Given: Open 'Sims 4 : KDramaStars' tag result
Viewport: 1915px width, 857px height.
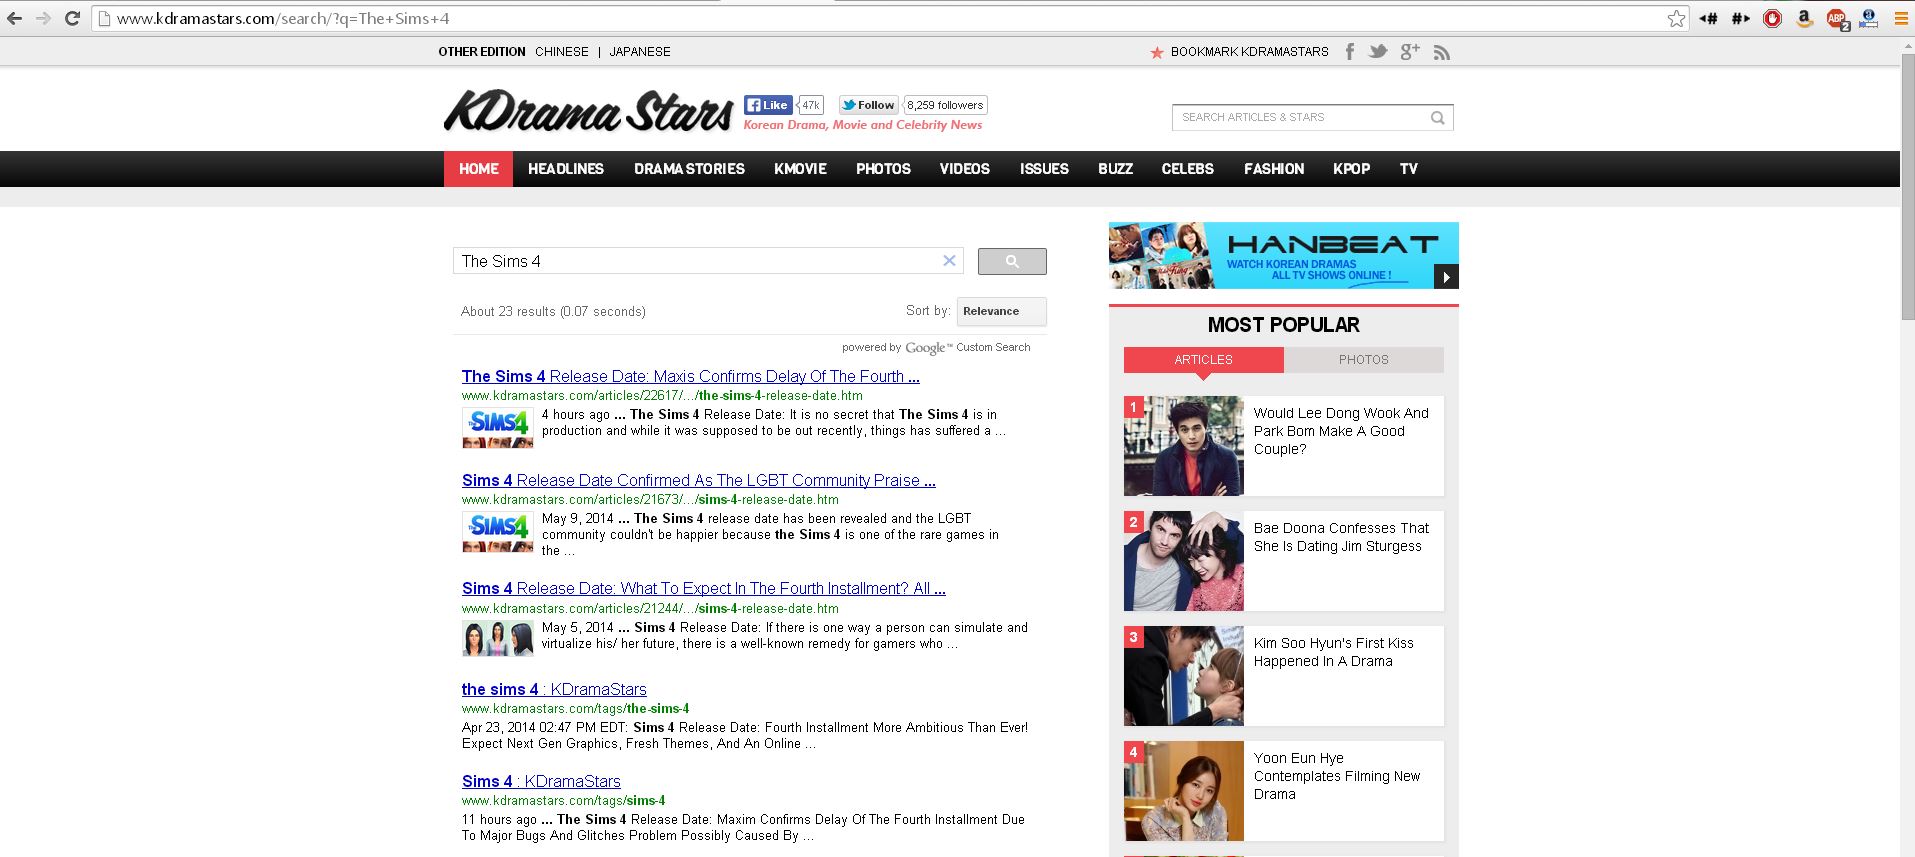Looking at the screenshot, I should click(x=541, y=782).
